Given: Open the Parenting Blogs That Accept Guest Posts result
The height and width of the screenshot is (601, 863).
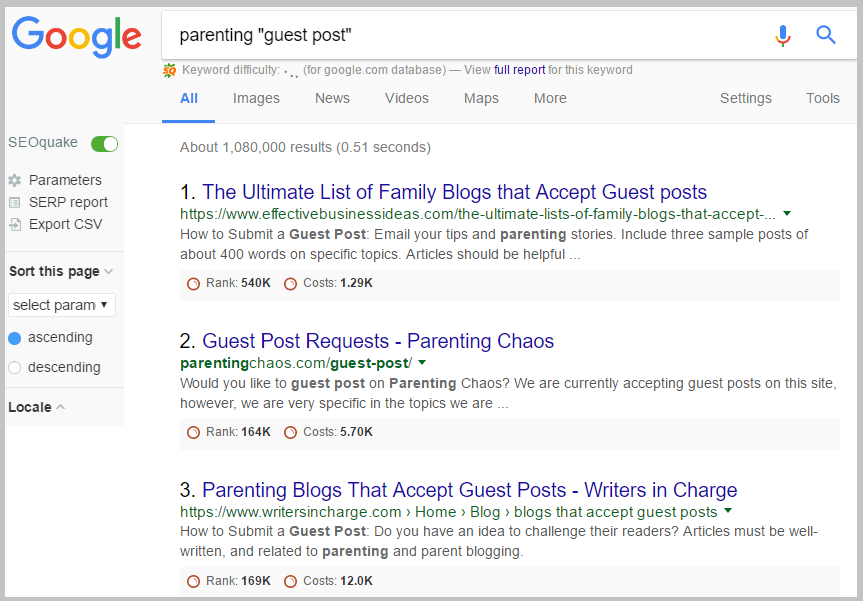Looking at the screenshot, I should (x=470, y=490).
